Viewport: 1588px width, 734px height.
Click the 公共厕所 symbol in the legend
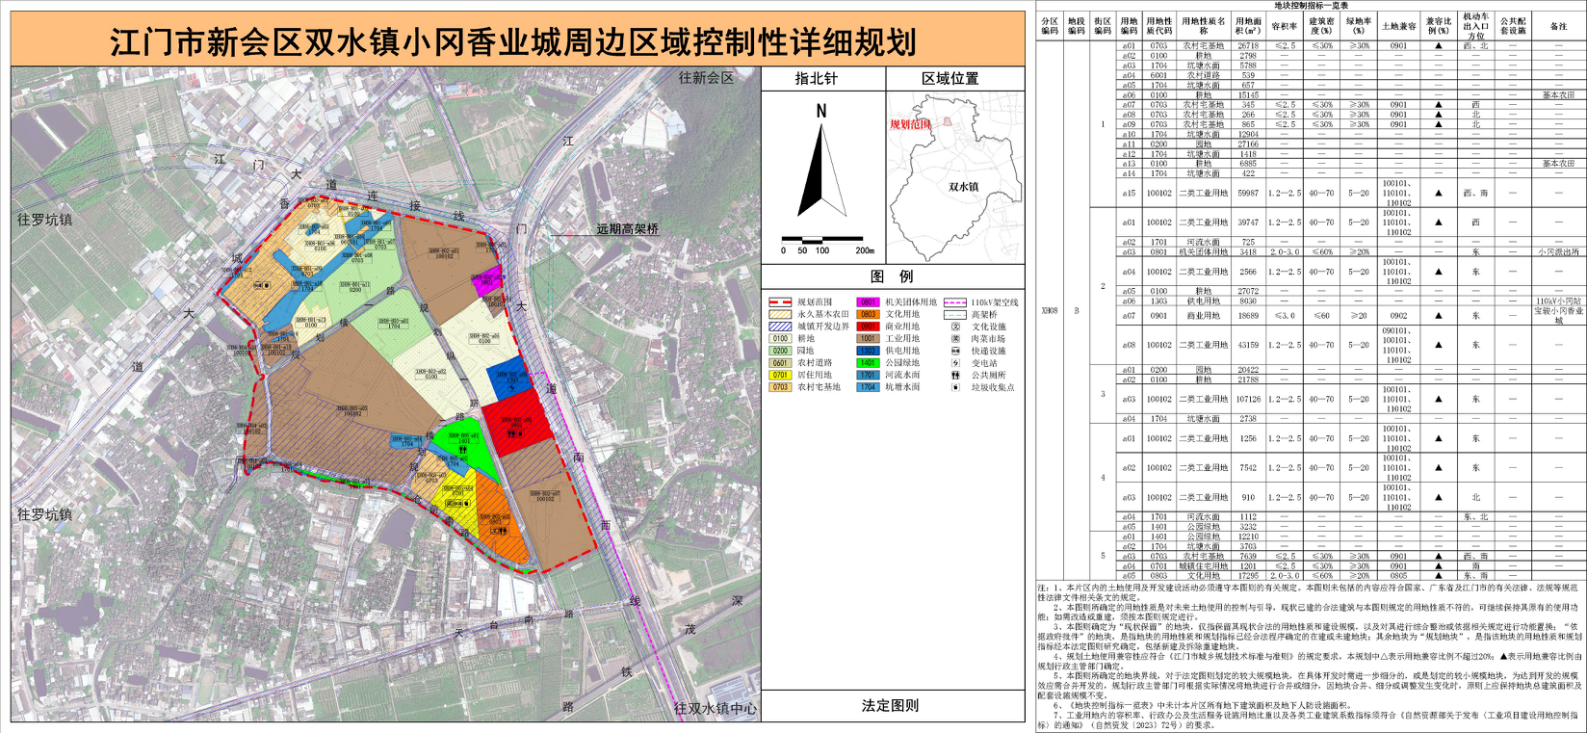click(955, 375)
